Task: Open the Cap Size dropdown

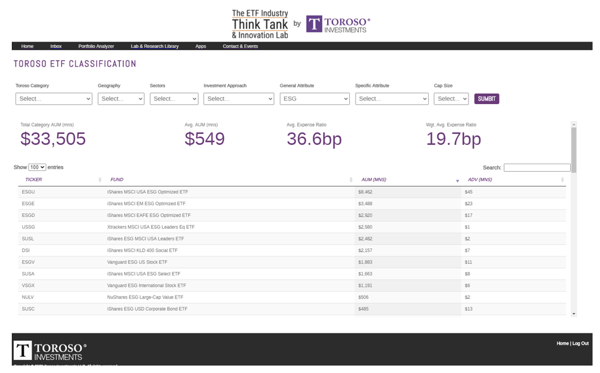Action: 451,99
